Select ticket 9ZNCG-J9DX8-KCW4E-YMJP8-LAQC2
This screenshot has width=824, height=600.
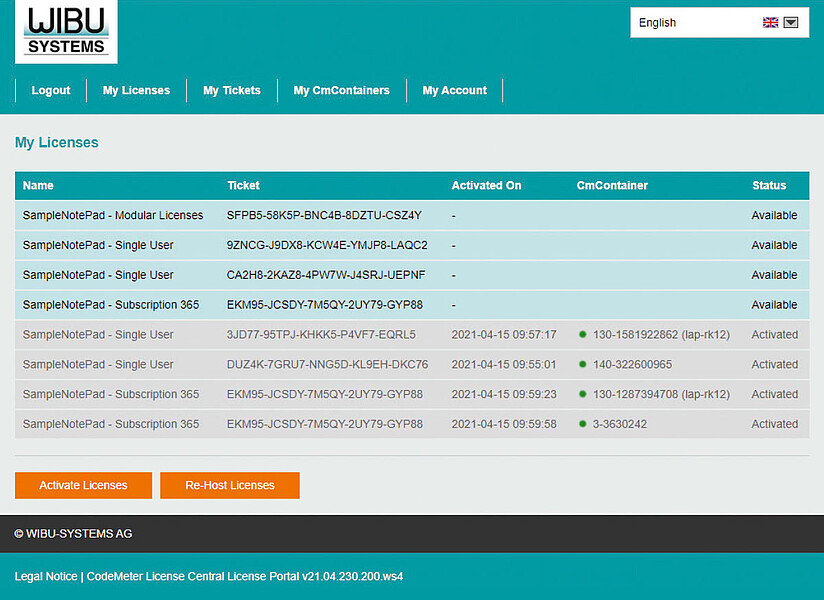click(x=327, y=245)
